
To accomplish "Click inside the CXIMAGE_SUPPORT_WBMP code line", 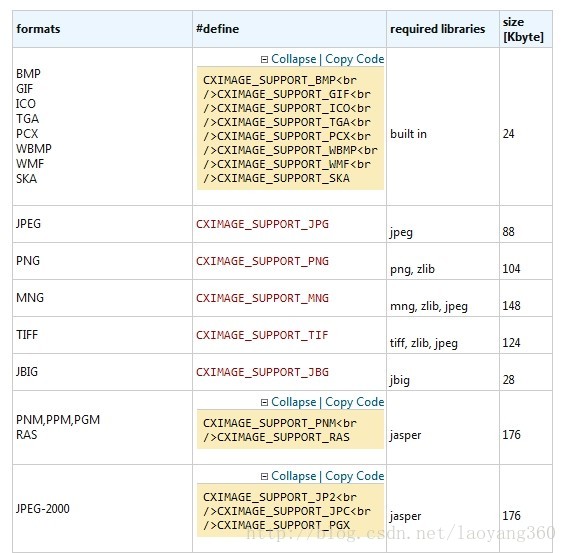I will pyautogui.click(x=290, y=150).
